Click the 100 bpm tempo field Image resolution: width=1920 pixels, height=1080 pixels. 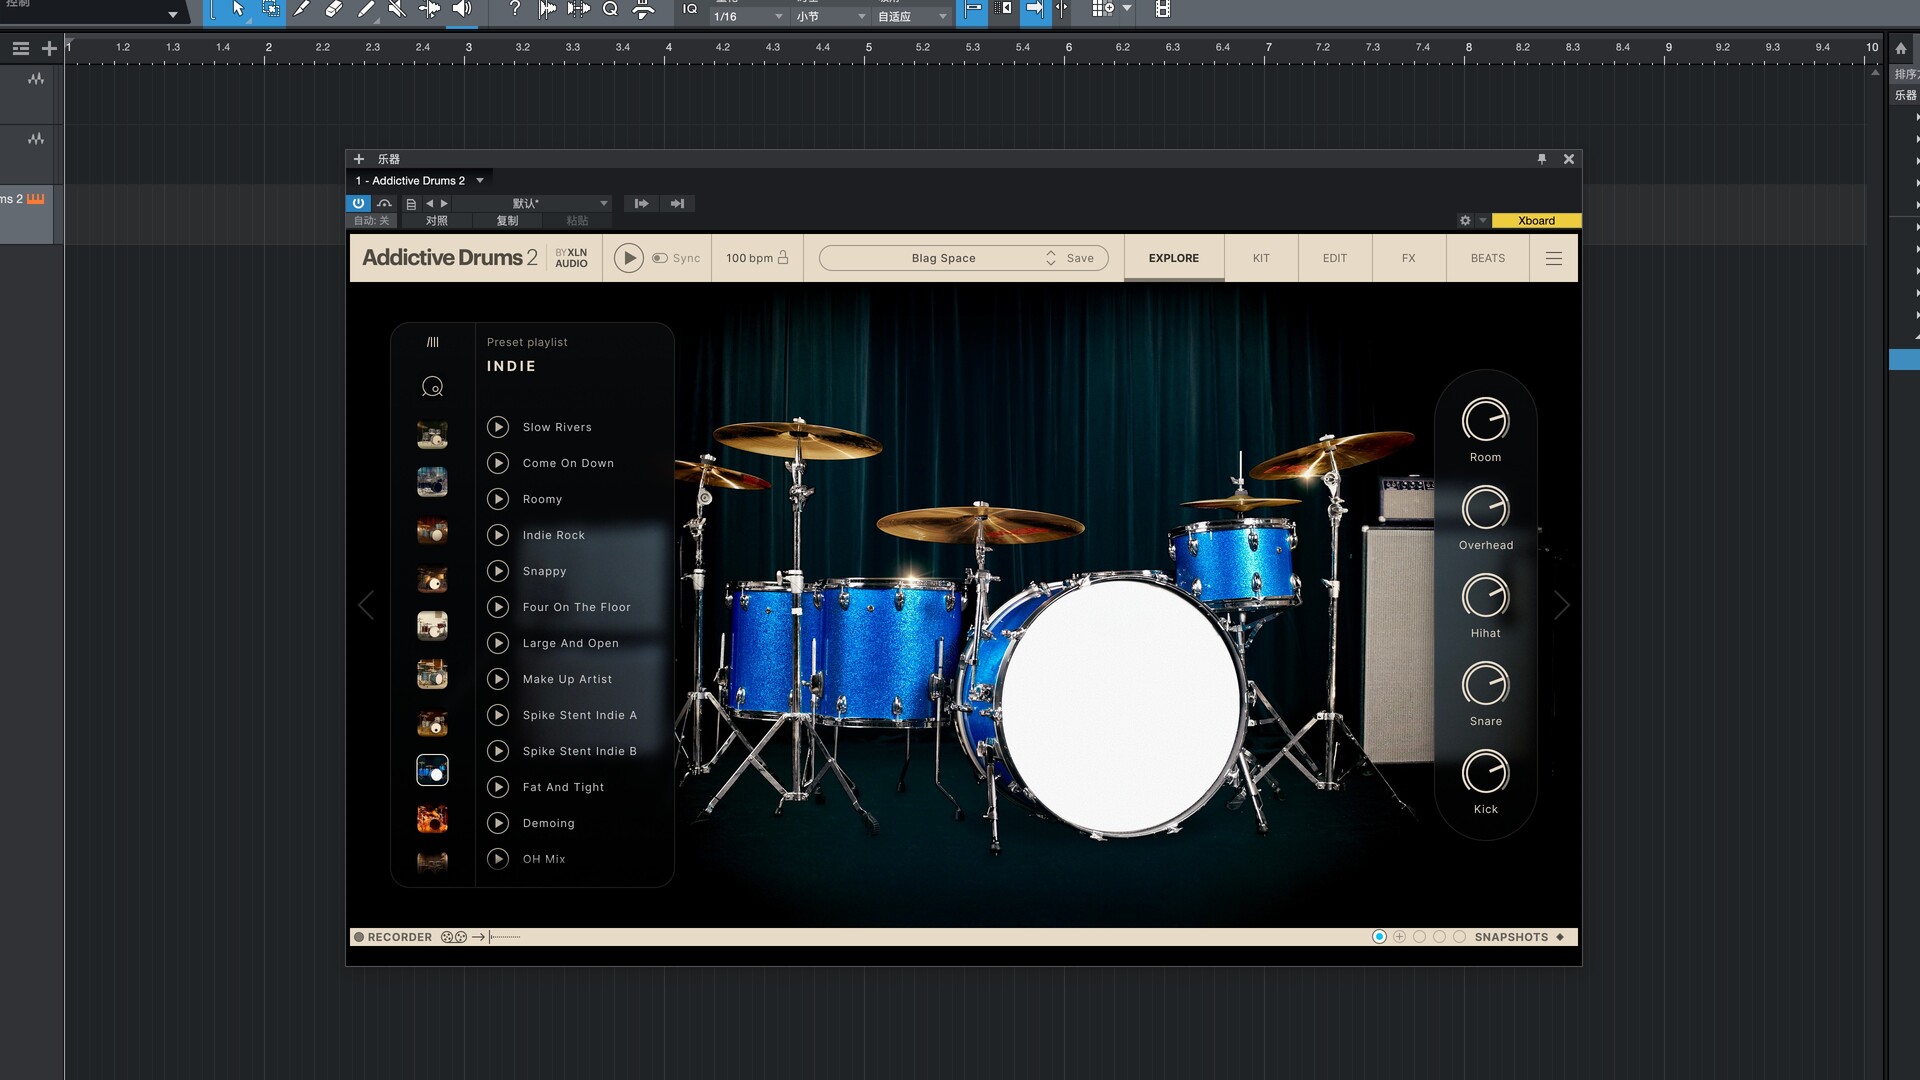[749, 258]
